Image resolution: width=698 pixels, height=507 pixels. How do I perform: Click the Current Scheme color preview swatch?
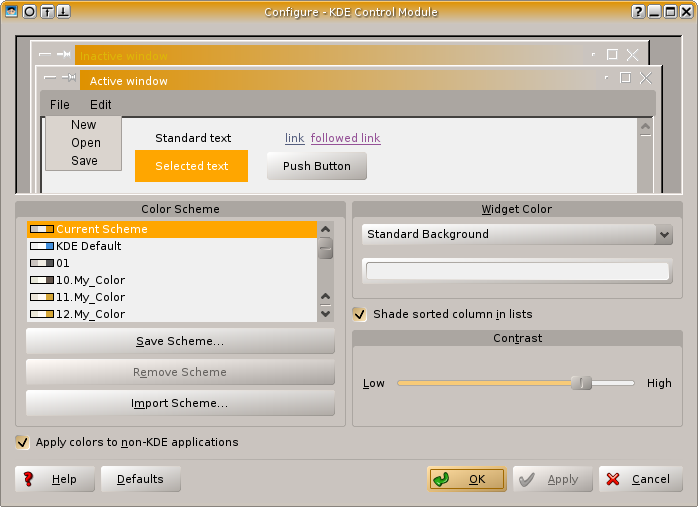42,229
